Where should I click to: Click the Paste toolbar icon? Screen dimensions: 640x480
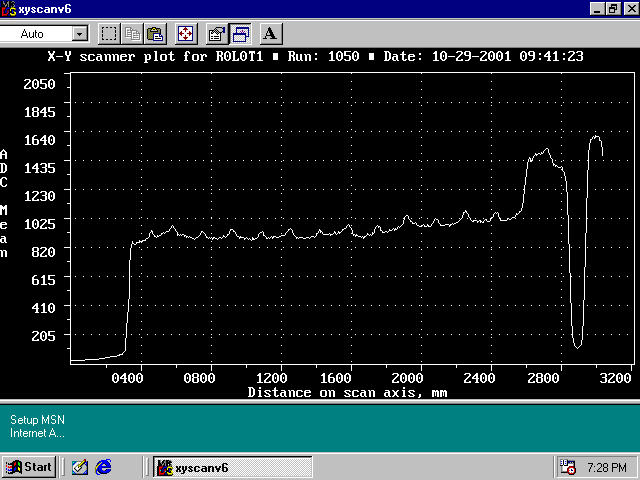click(155, 33)
